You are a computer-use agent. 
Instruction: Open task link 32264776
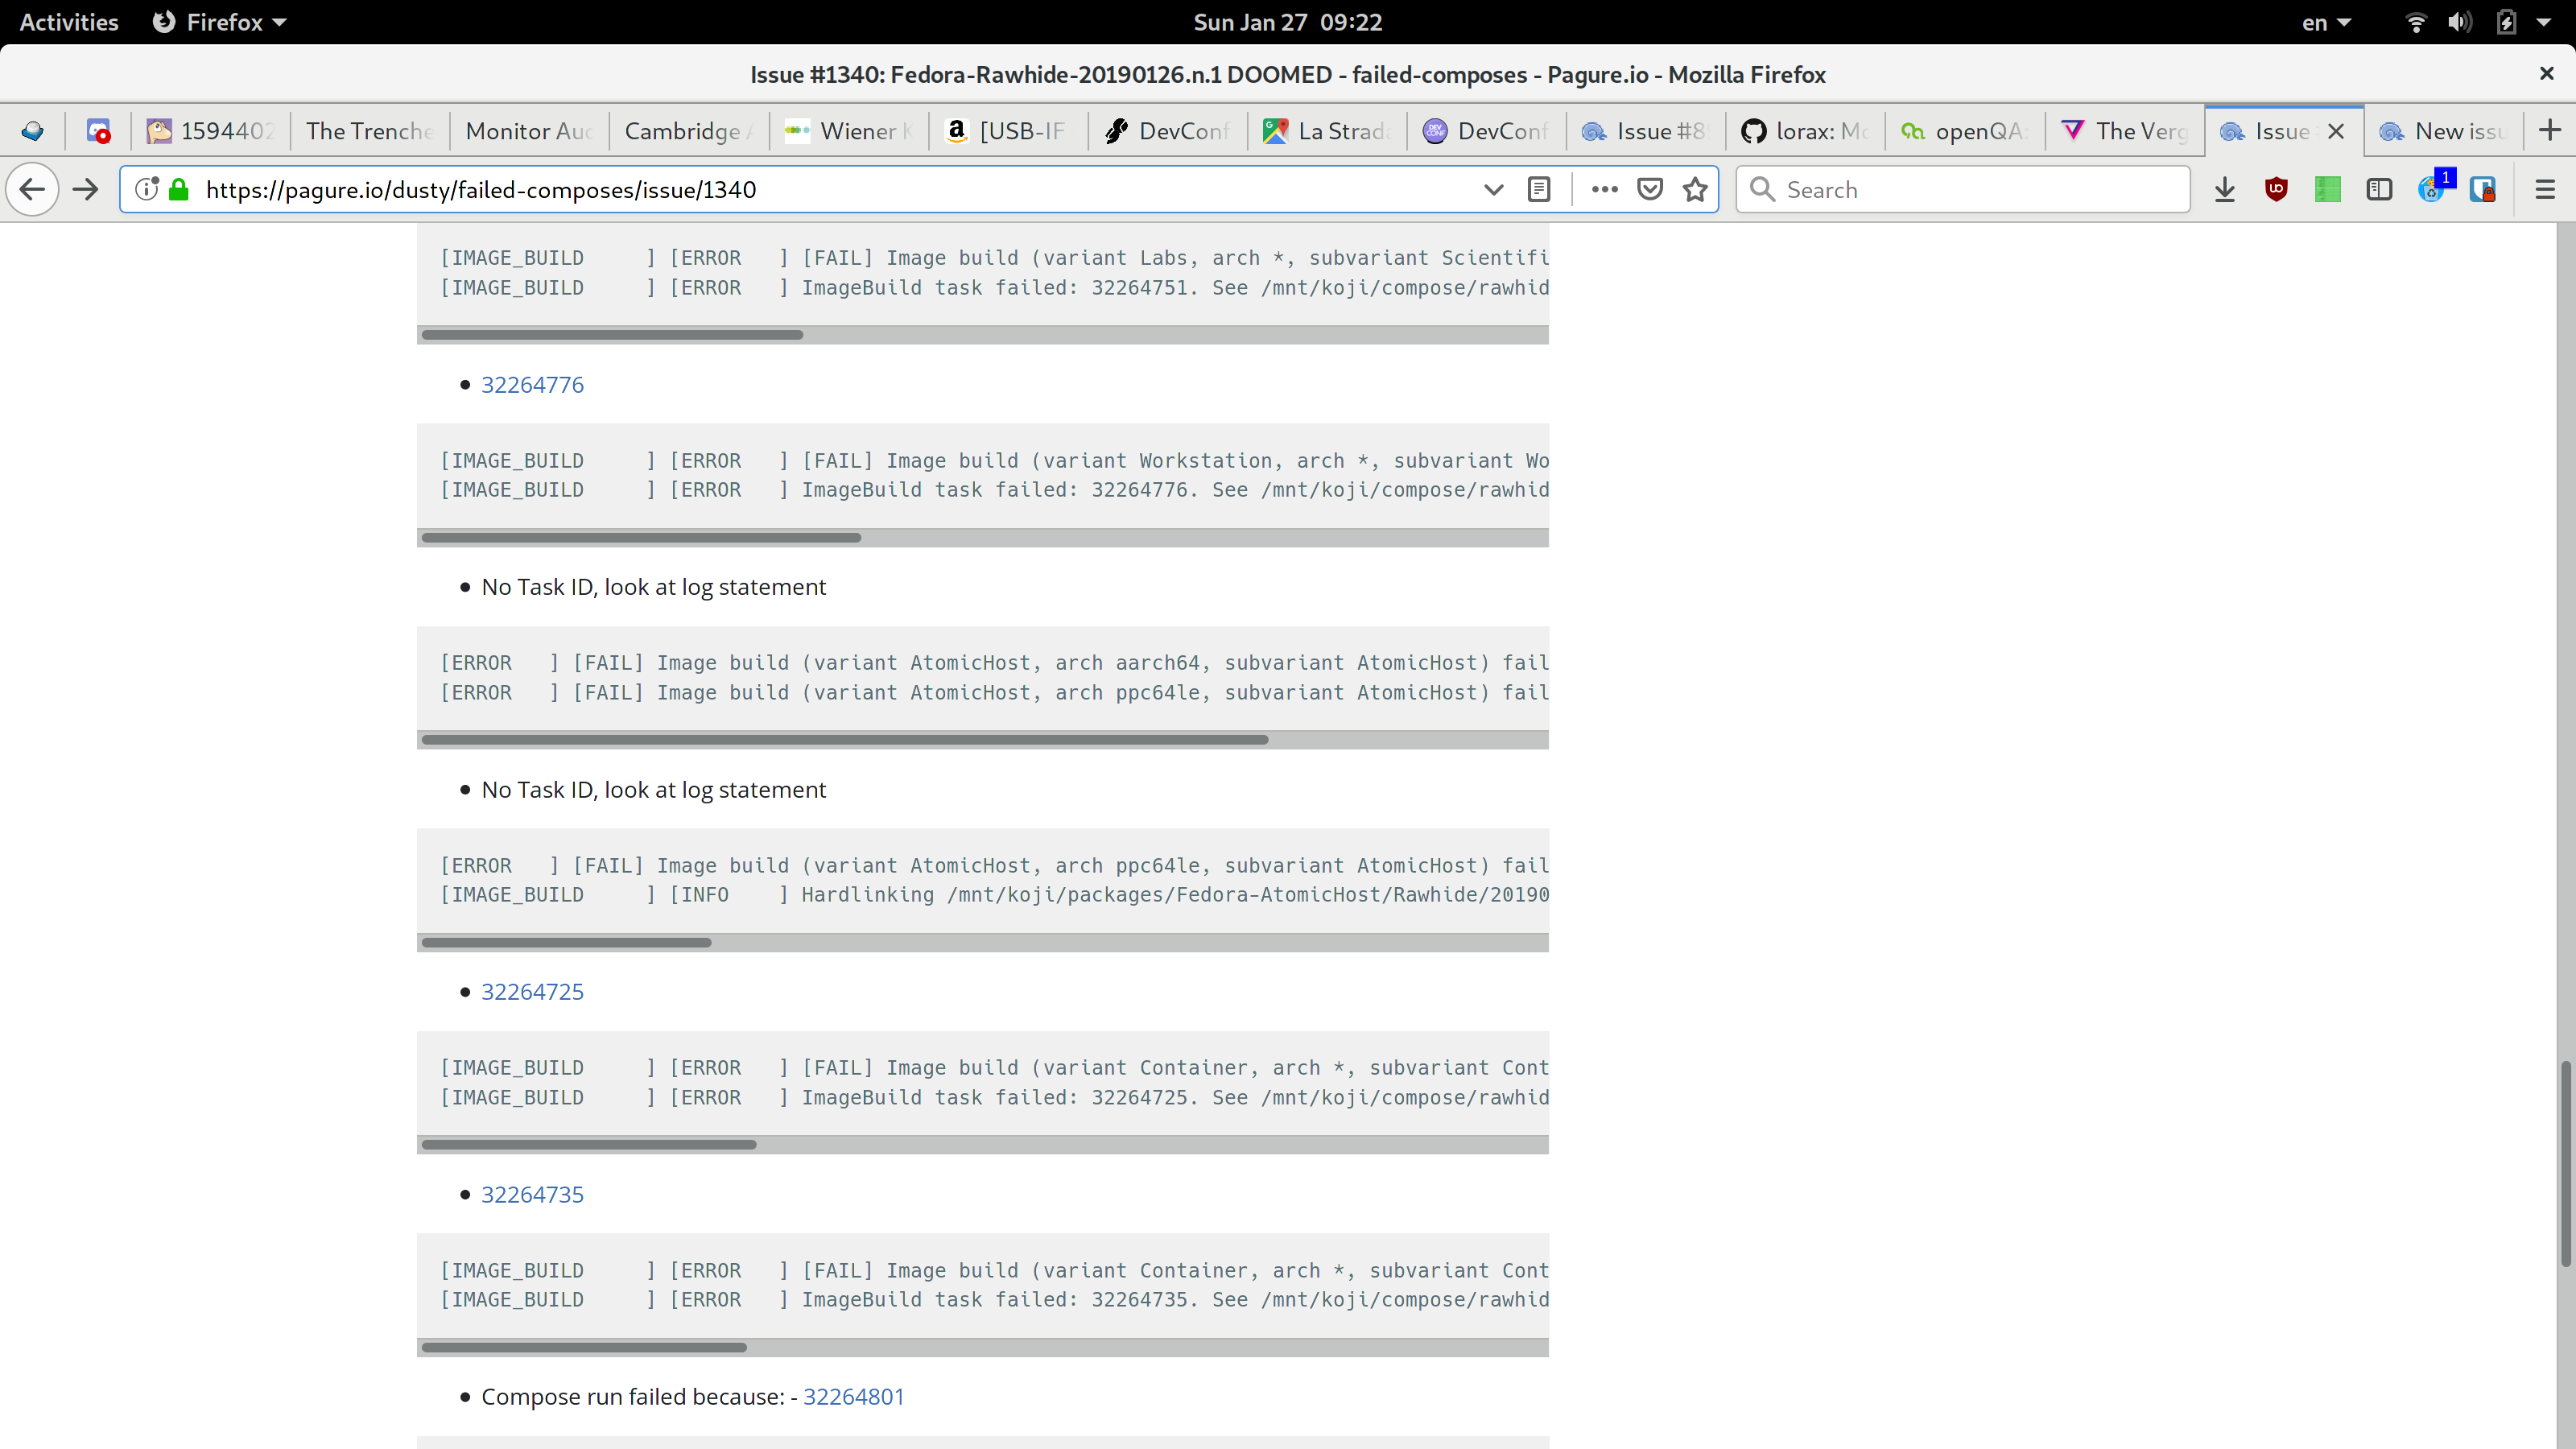tap(532, 385)
